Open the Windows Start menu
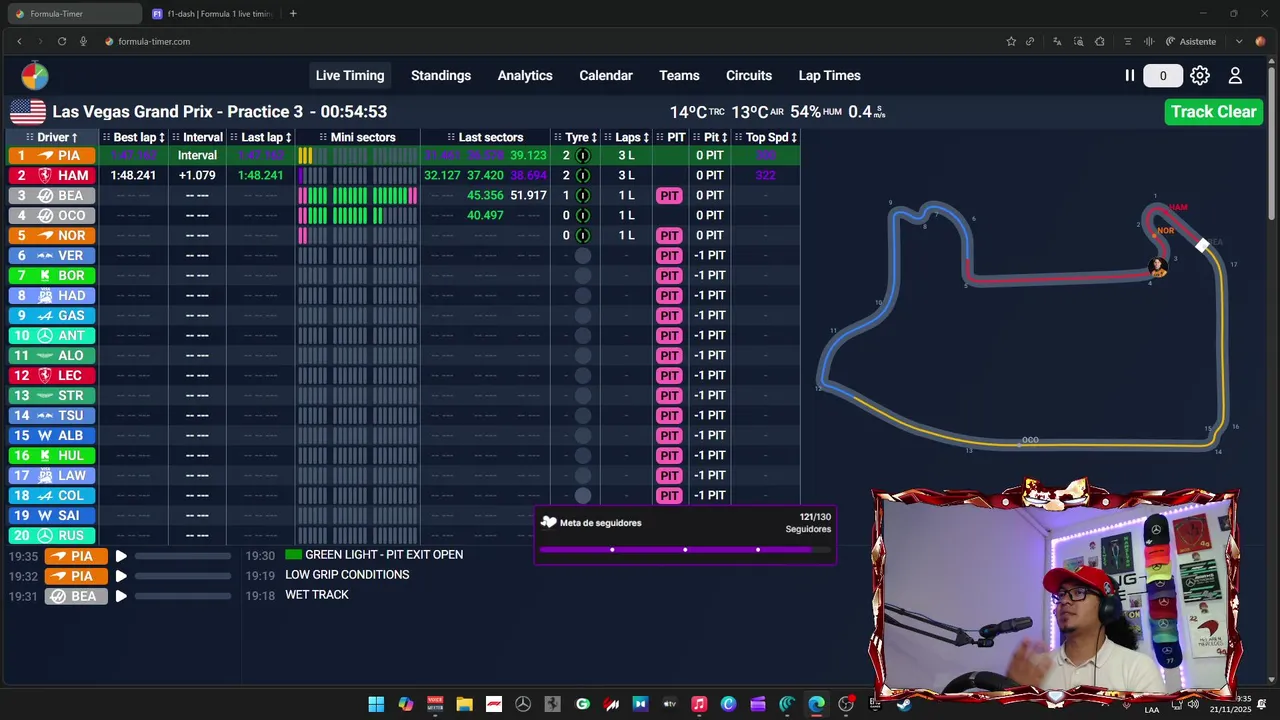This screenshot has width=1280, height=720. pyautogui.click(x=376, y=704)
